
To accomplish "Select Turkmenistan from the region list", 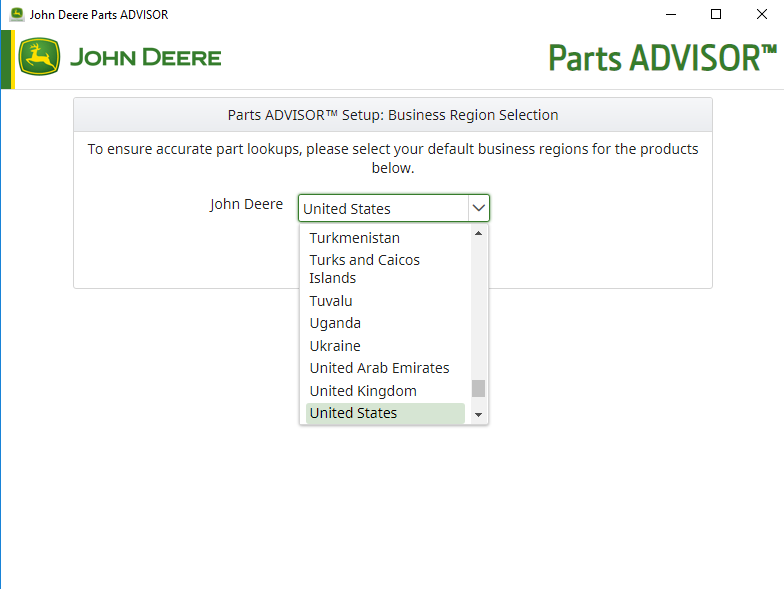I will 354,238.
